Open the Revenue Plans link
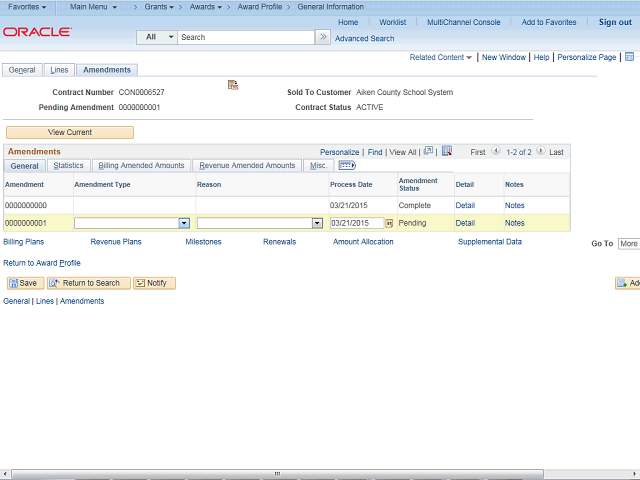This screenshot has width=640, height=480. click(116, 242)
